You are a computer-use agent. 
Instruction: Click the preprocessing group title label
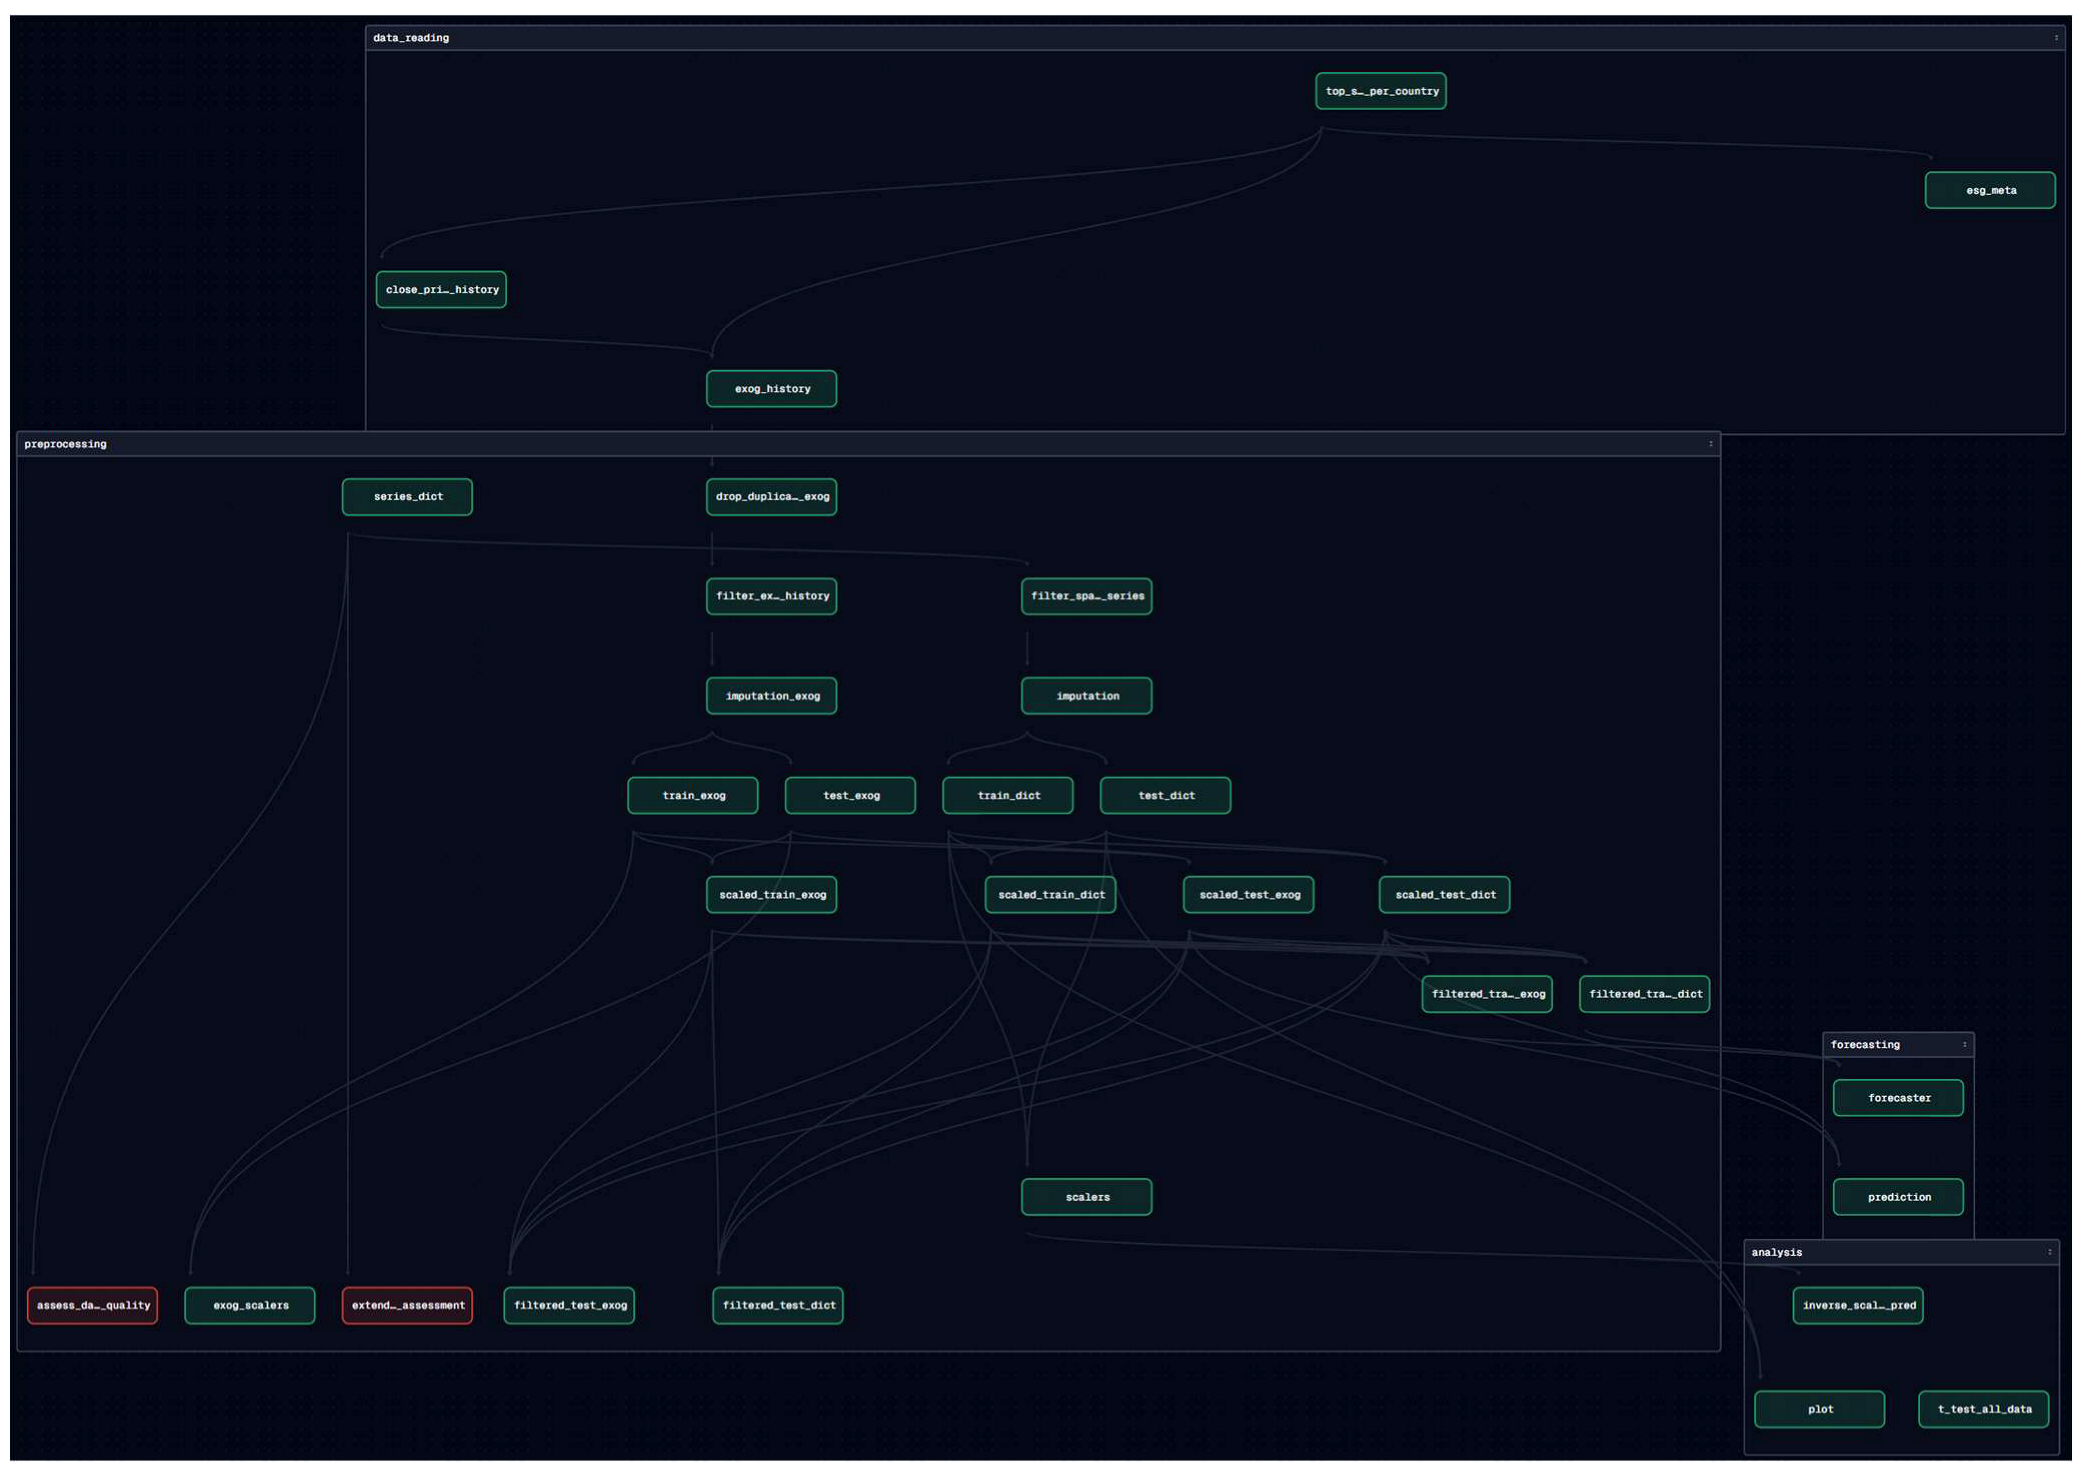click(66, 444)
